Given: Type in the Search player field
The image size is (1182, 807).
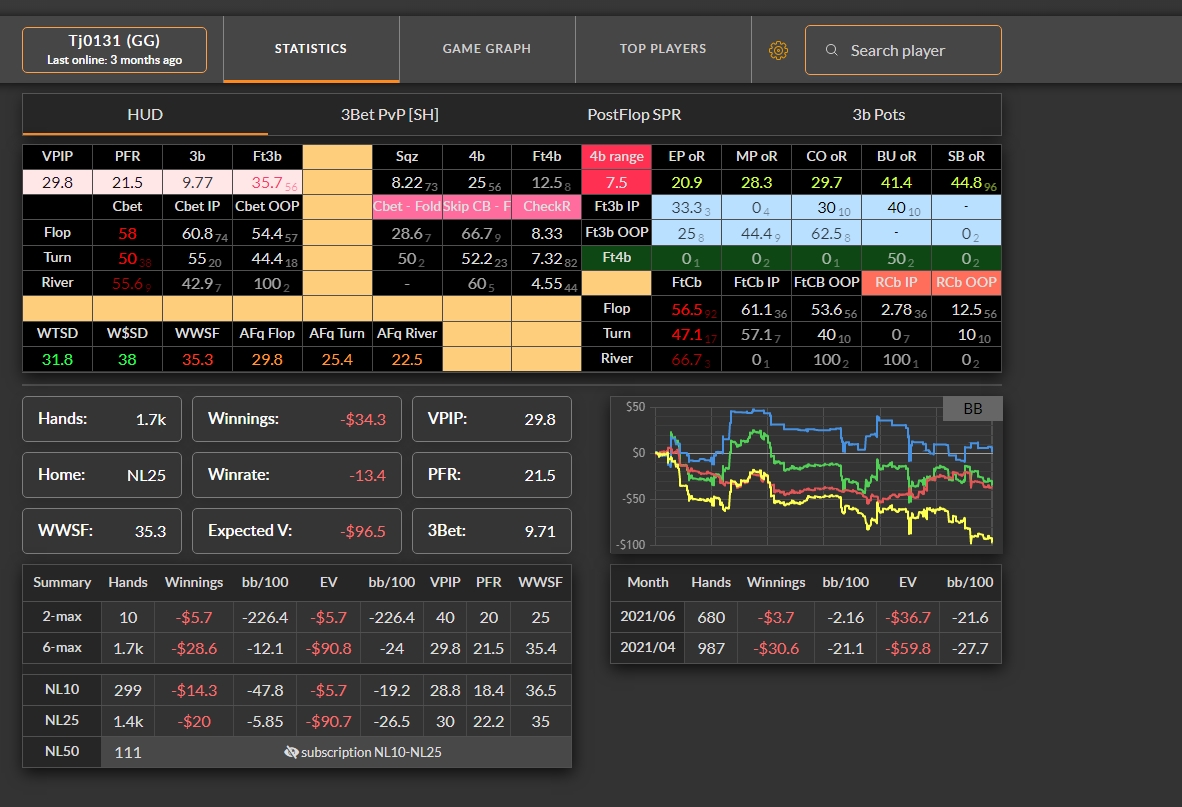Looking at the screenshot, I should click(x=915, y=50).
